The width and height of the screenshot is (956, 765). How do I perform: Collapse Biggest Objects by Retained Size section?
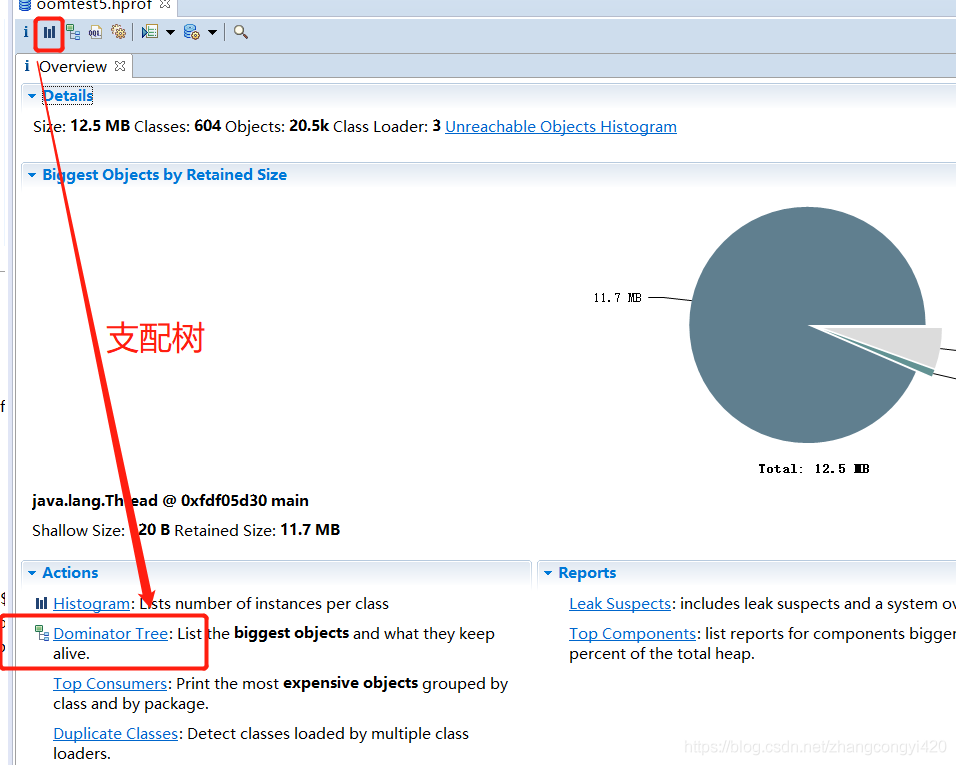pos(32,175)
